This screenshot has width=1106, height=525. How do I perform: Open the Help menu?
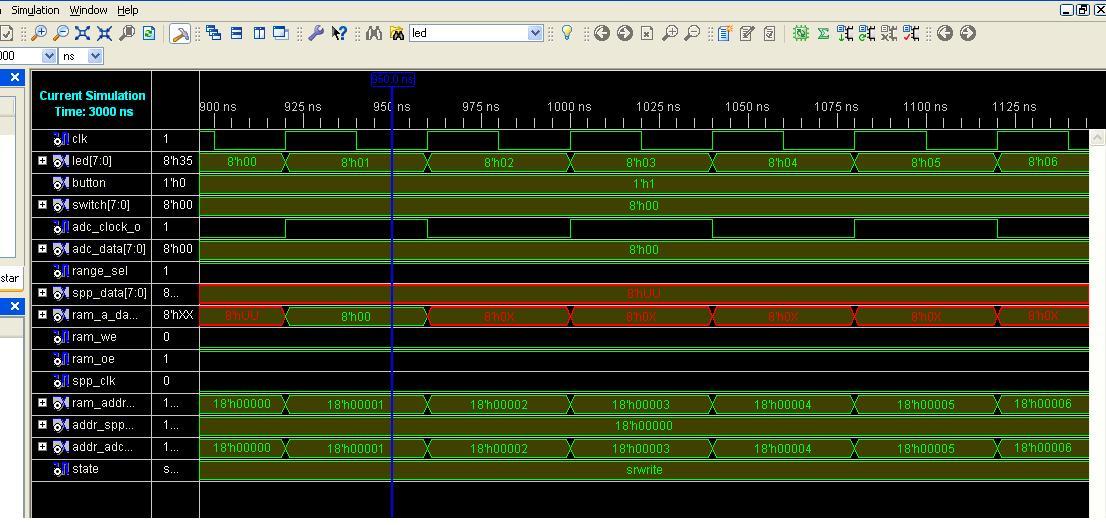coord(128,10)
